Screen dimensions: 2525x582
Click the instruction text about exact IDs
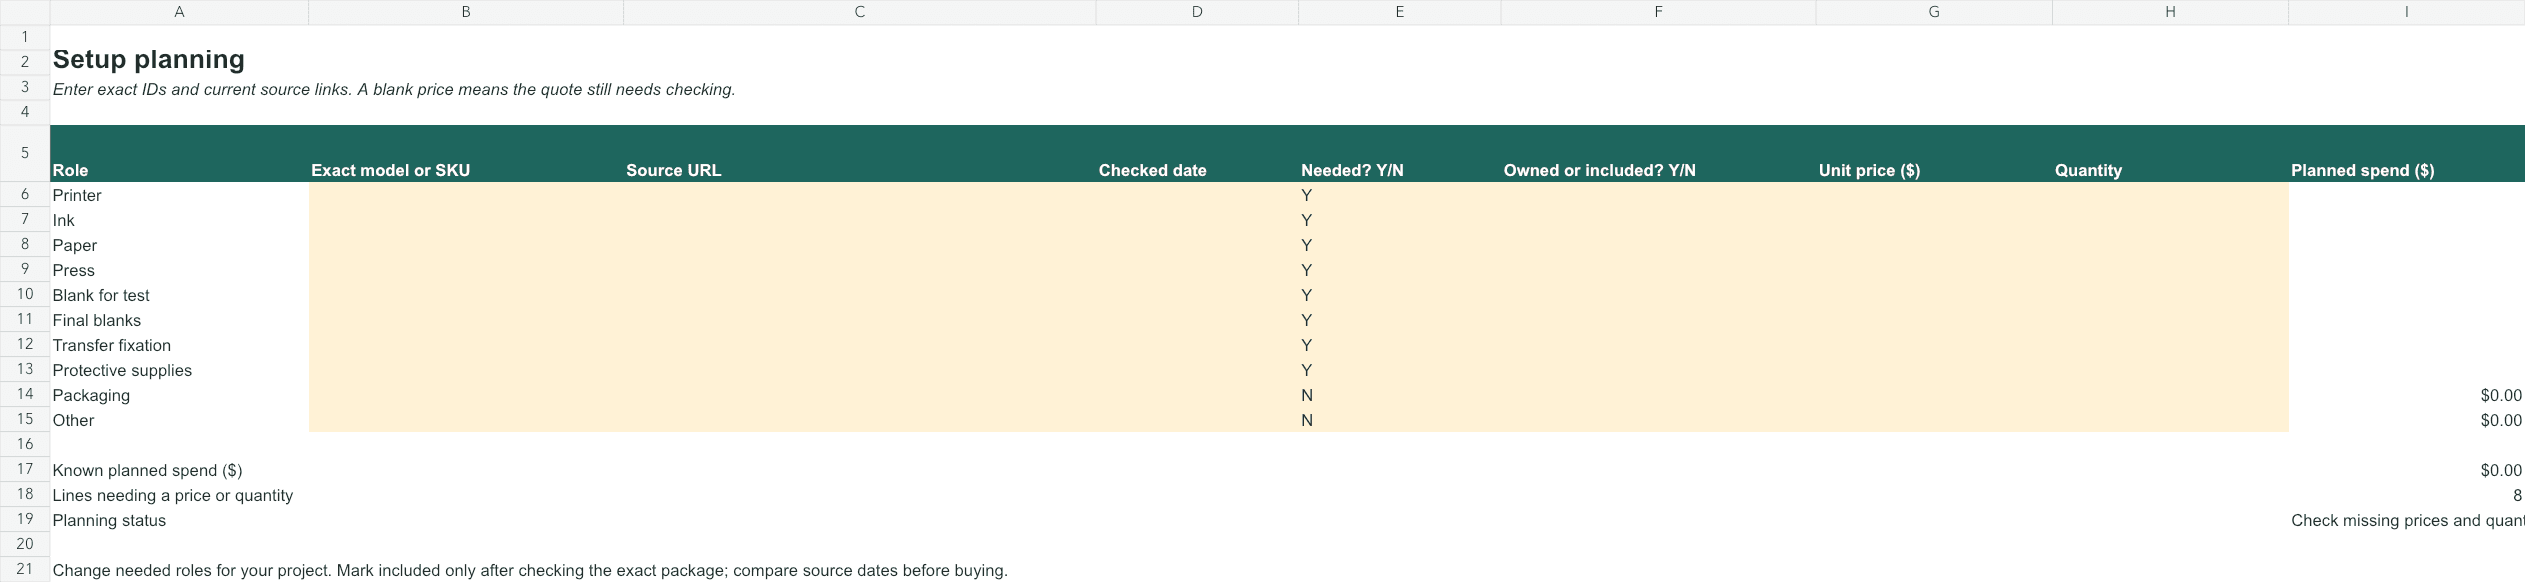[394, 89]
